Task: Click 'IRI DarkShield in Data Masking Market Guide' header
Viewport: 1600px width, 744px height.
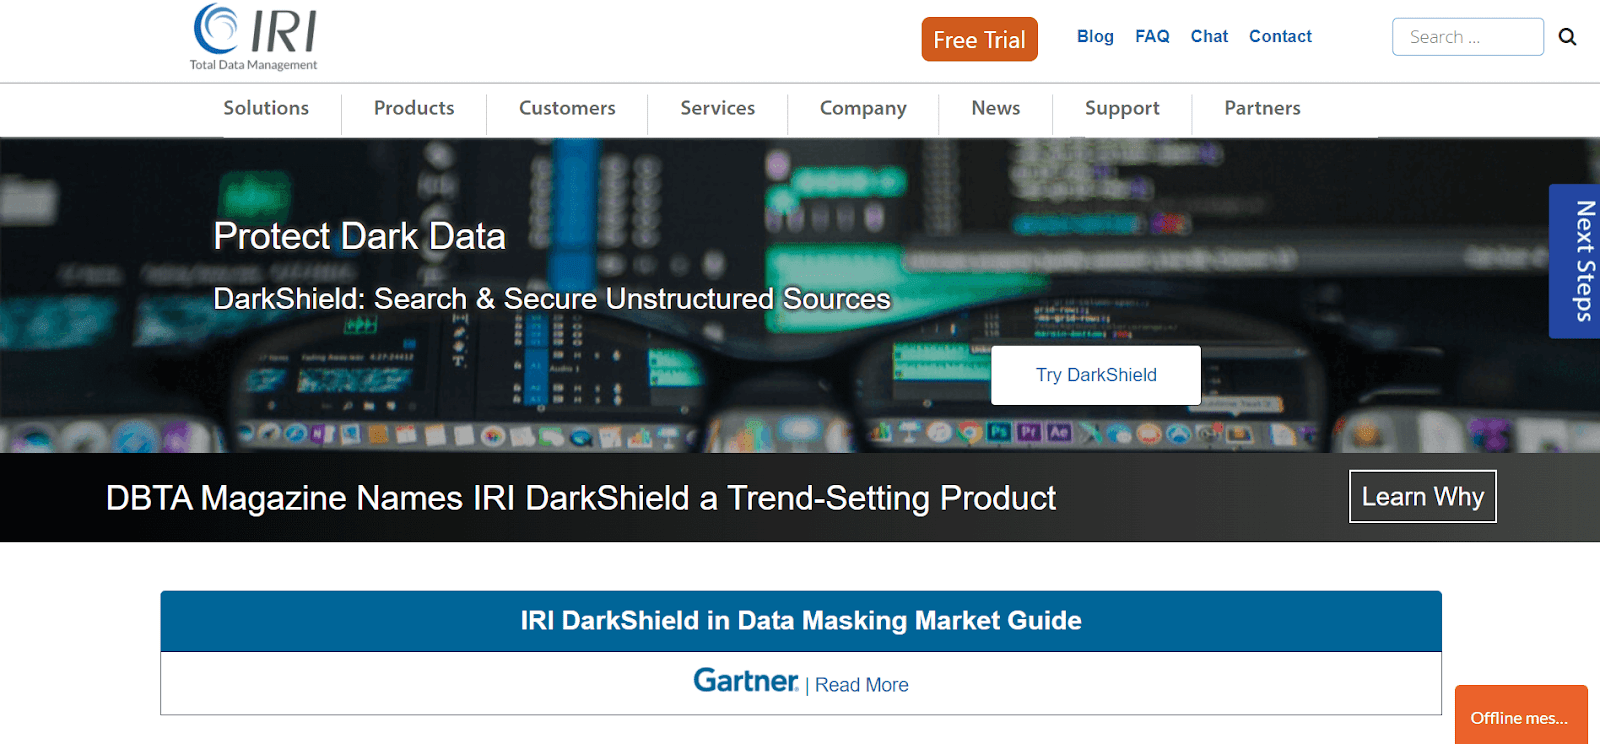Action: (801, 621)
